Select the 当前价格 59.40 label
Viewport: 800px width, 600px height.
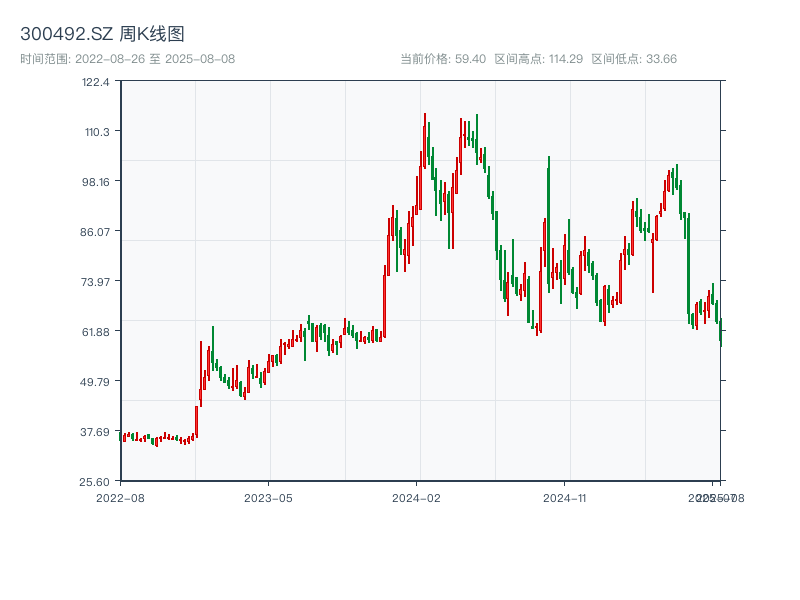tap(442, 59)
